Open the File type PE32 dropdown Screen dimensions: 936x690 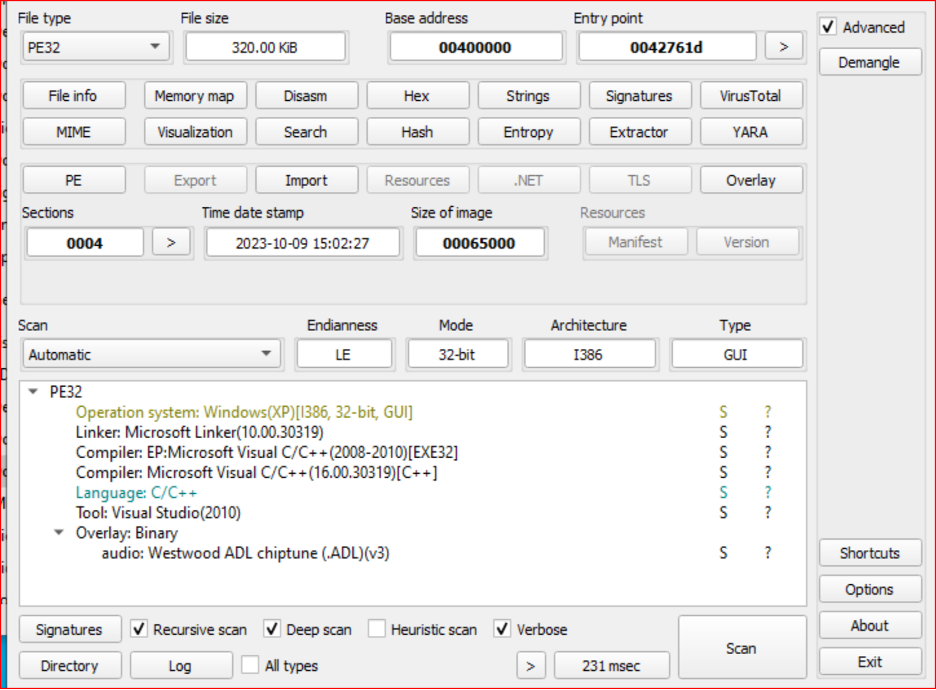pyautogui.click(x=96, y=47)
